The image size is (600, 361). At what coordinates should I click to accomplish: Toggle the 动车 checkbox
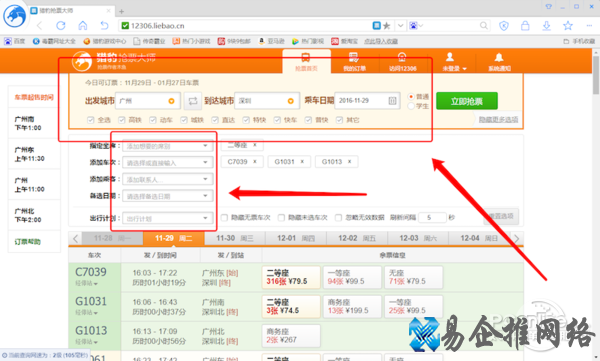click(x=153, y=120)
